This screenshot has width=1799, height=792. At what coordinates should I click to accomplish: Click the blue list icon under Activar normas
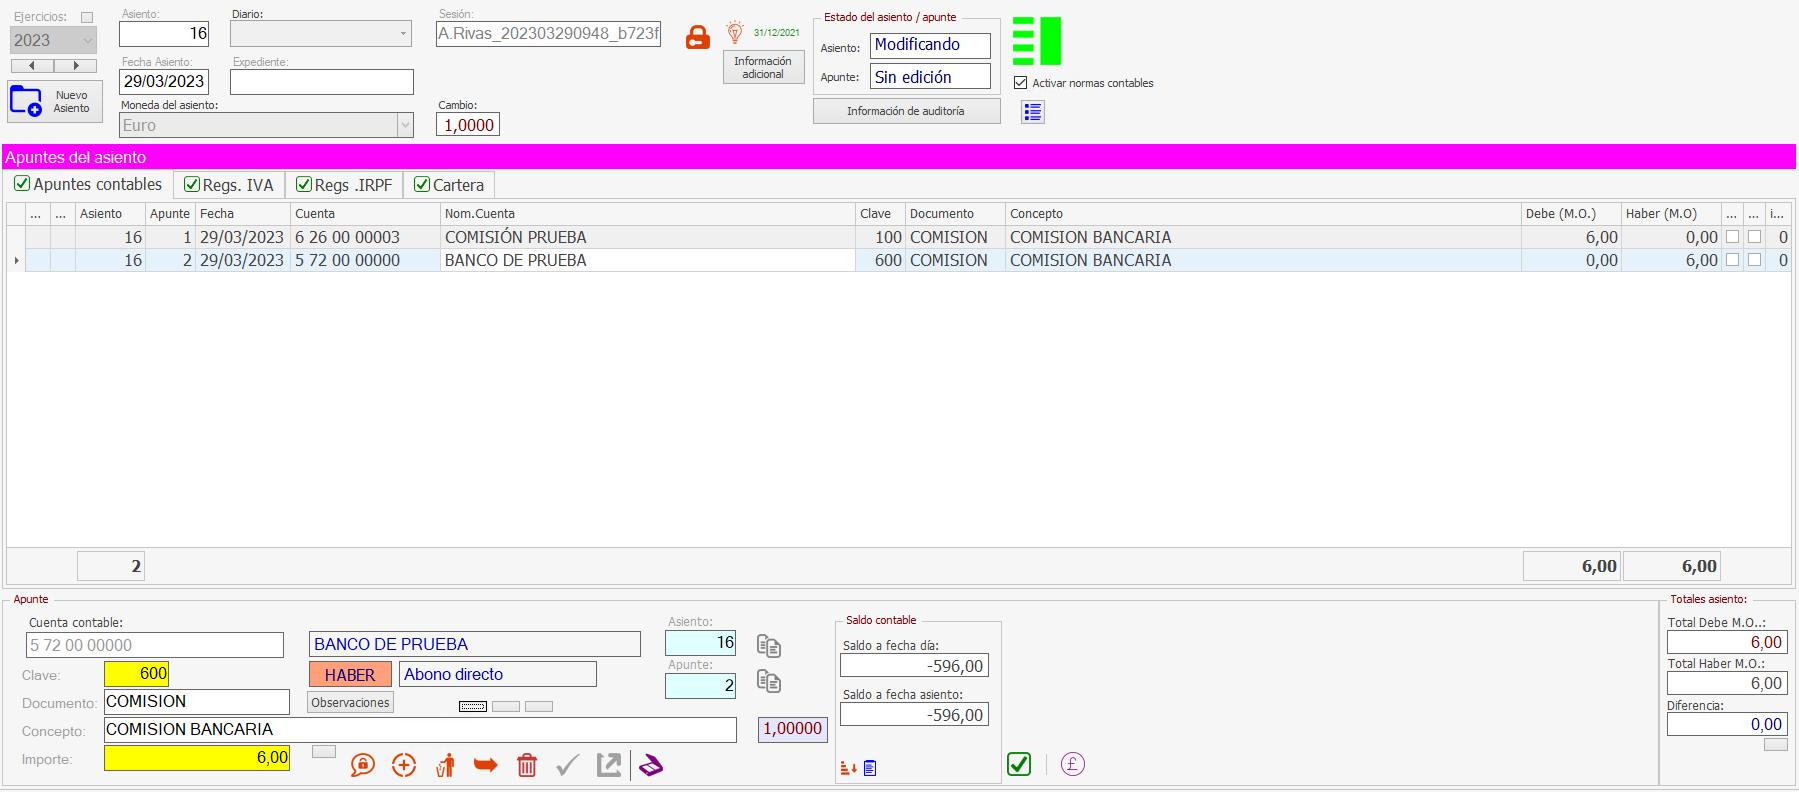tap(1032, 112)
